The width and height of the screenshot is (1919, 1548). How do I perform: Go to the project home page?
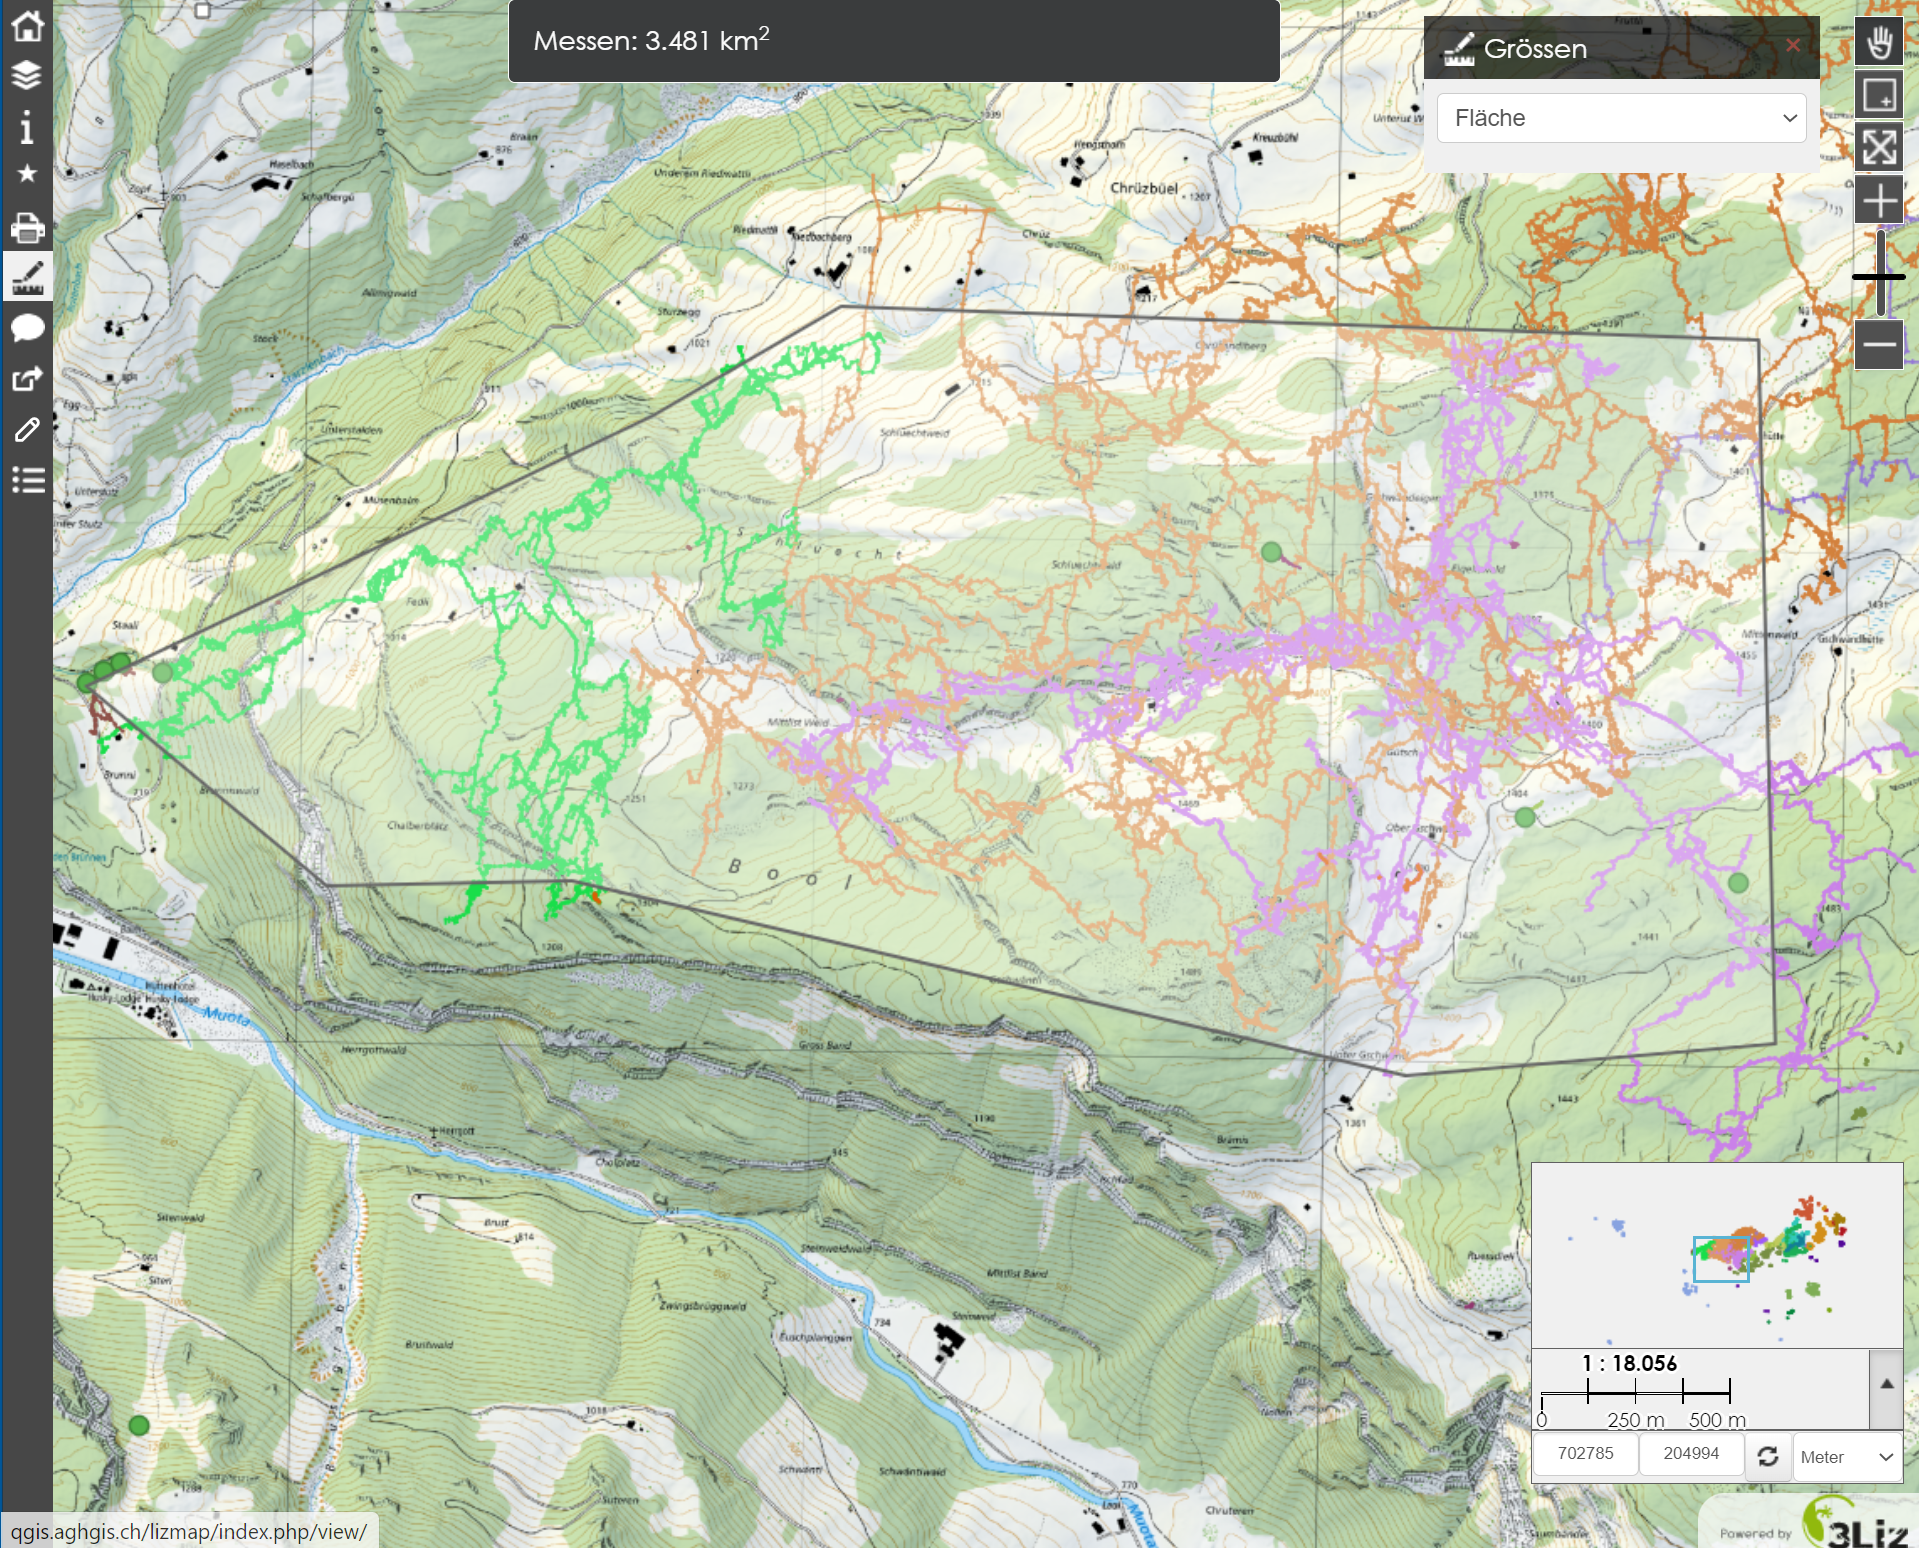(x=27, y=26)
